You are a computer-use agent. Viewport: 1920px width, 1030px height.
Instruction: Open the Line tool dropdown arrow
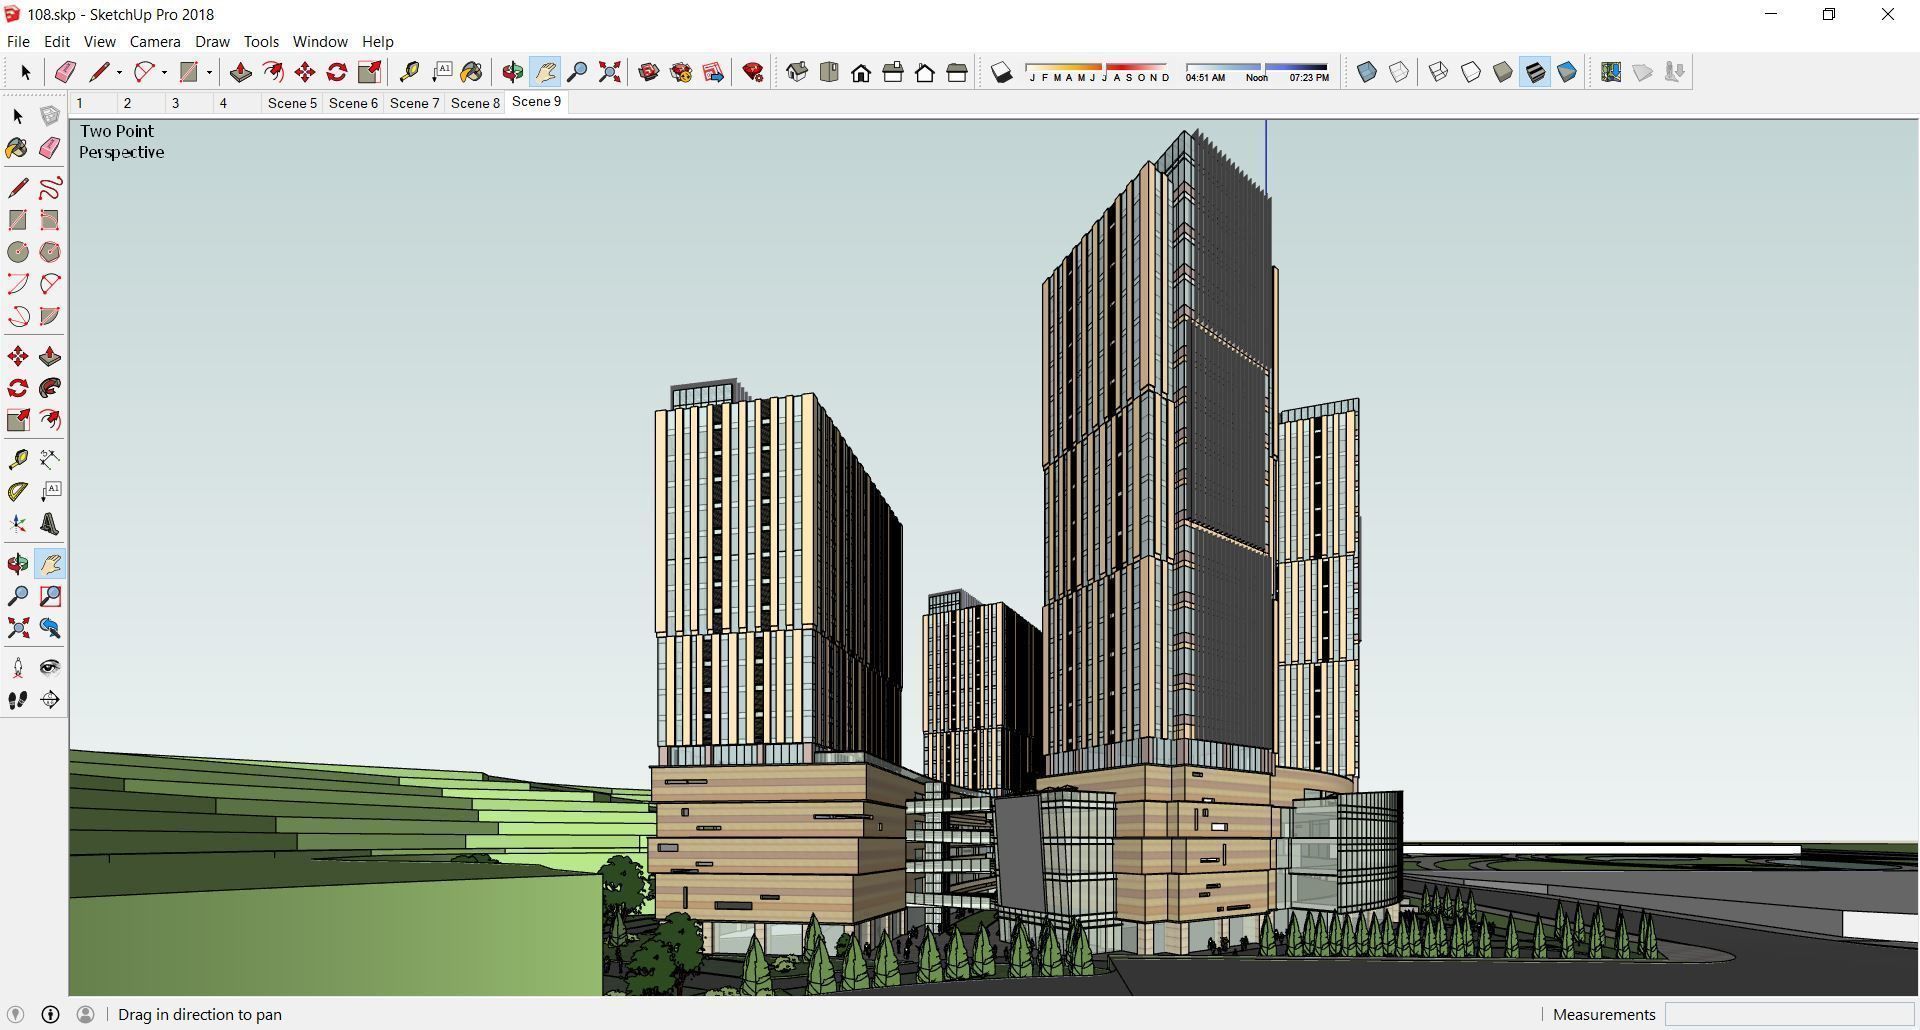click(x=119, y=72)
